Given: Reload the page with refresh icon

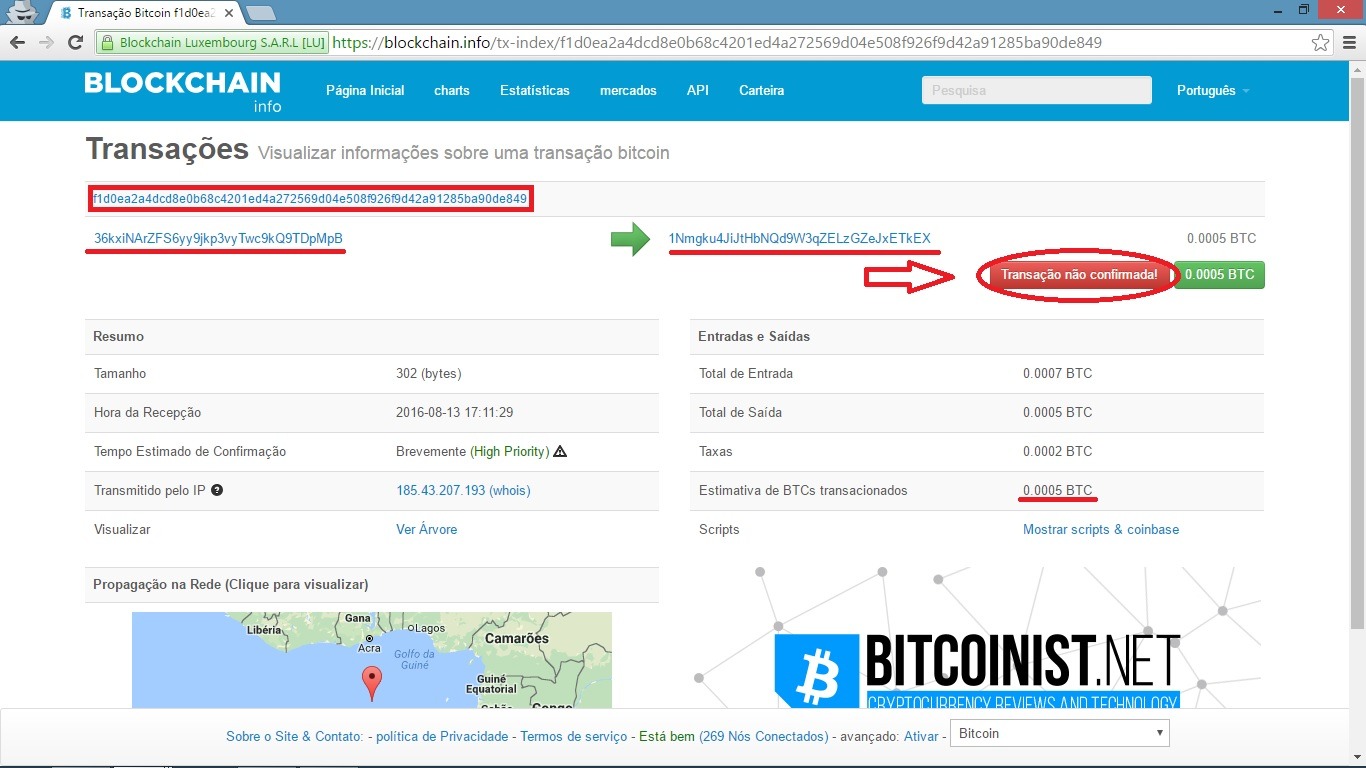Looking at the screenshot, I should click(75, 43).
